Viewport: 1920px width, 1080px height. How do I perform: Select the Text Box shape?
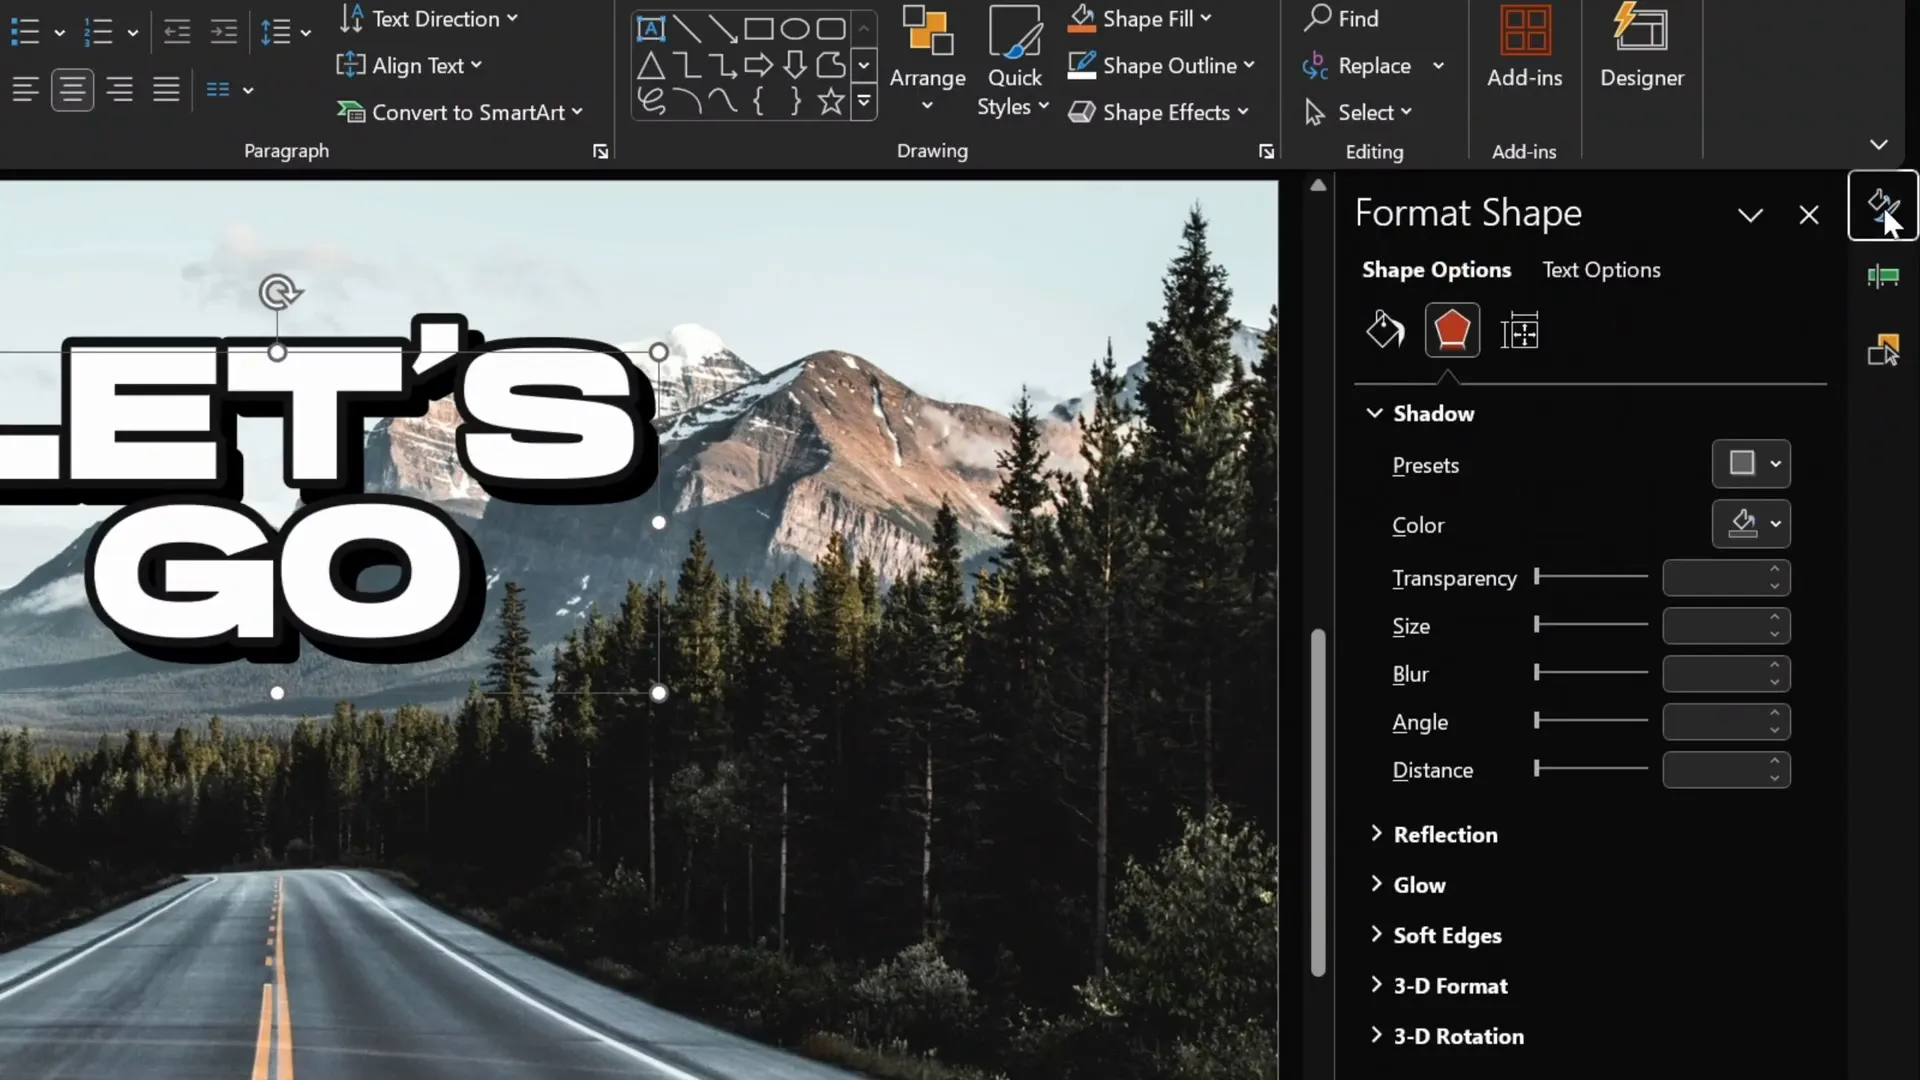651,28
